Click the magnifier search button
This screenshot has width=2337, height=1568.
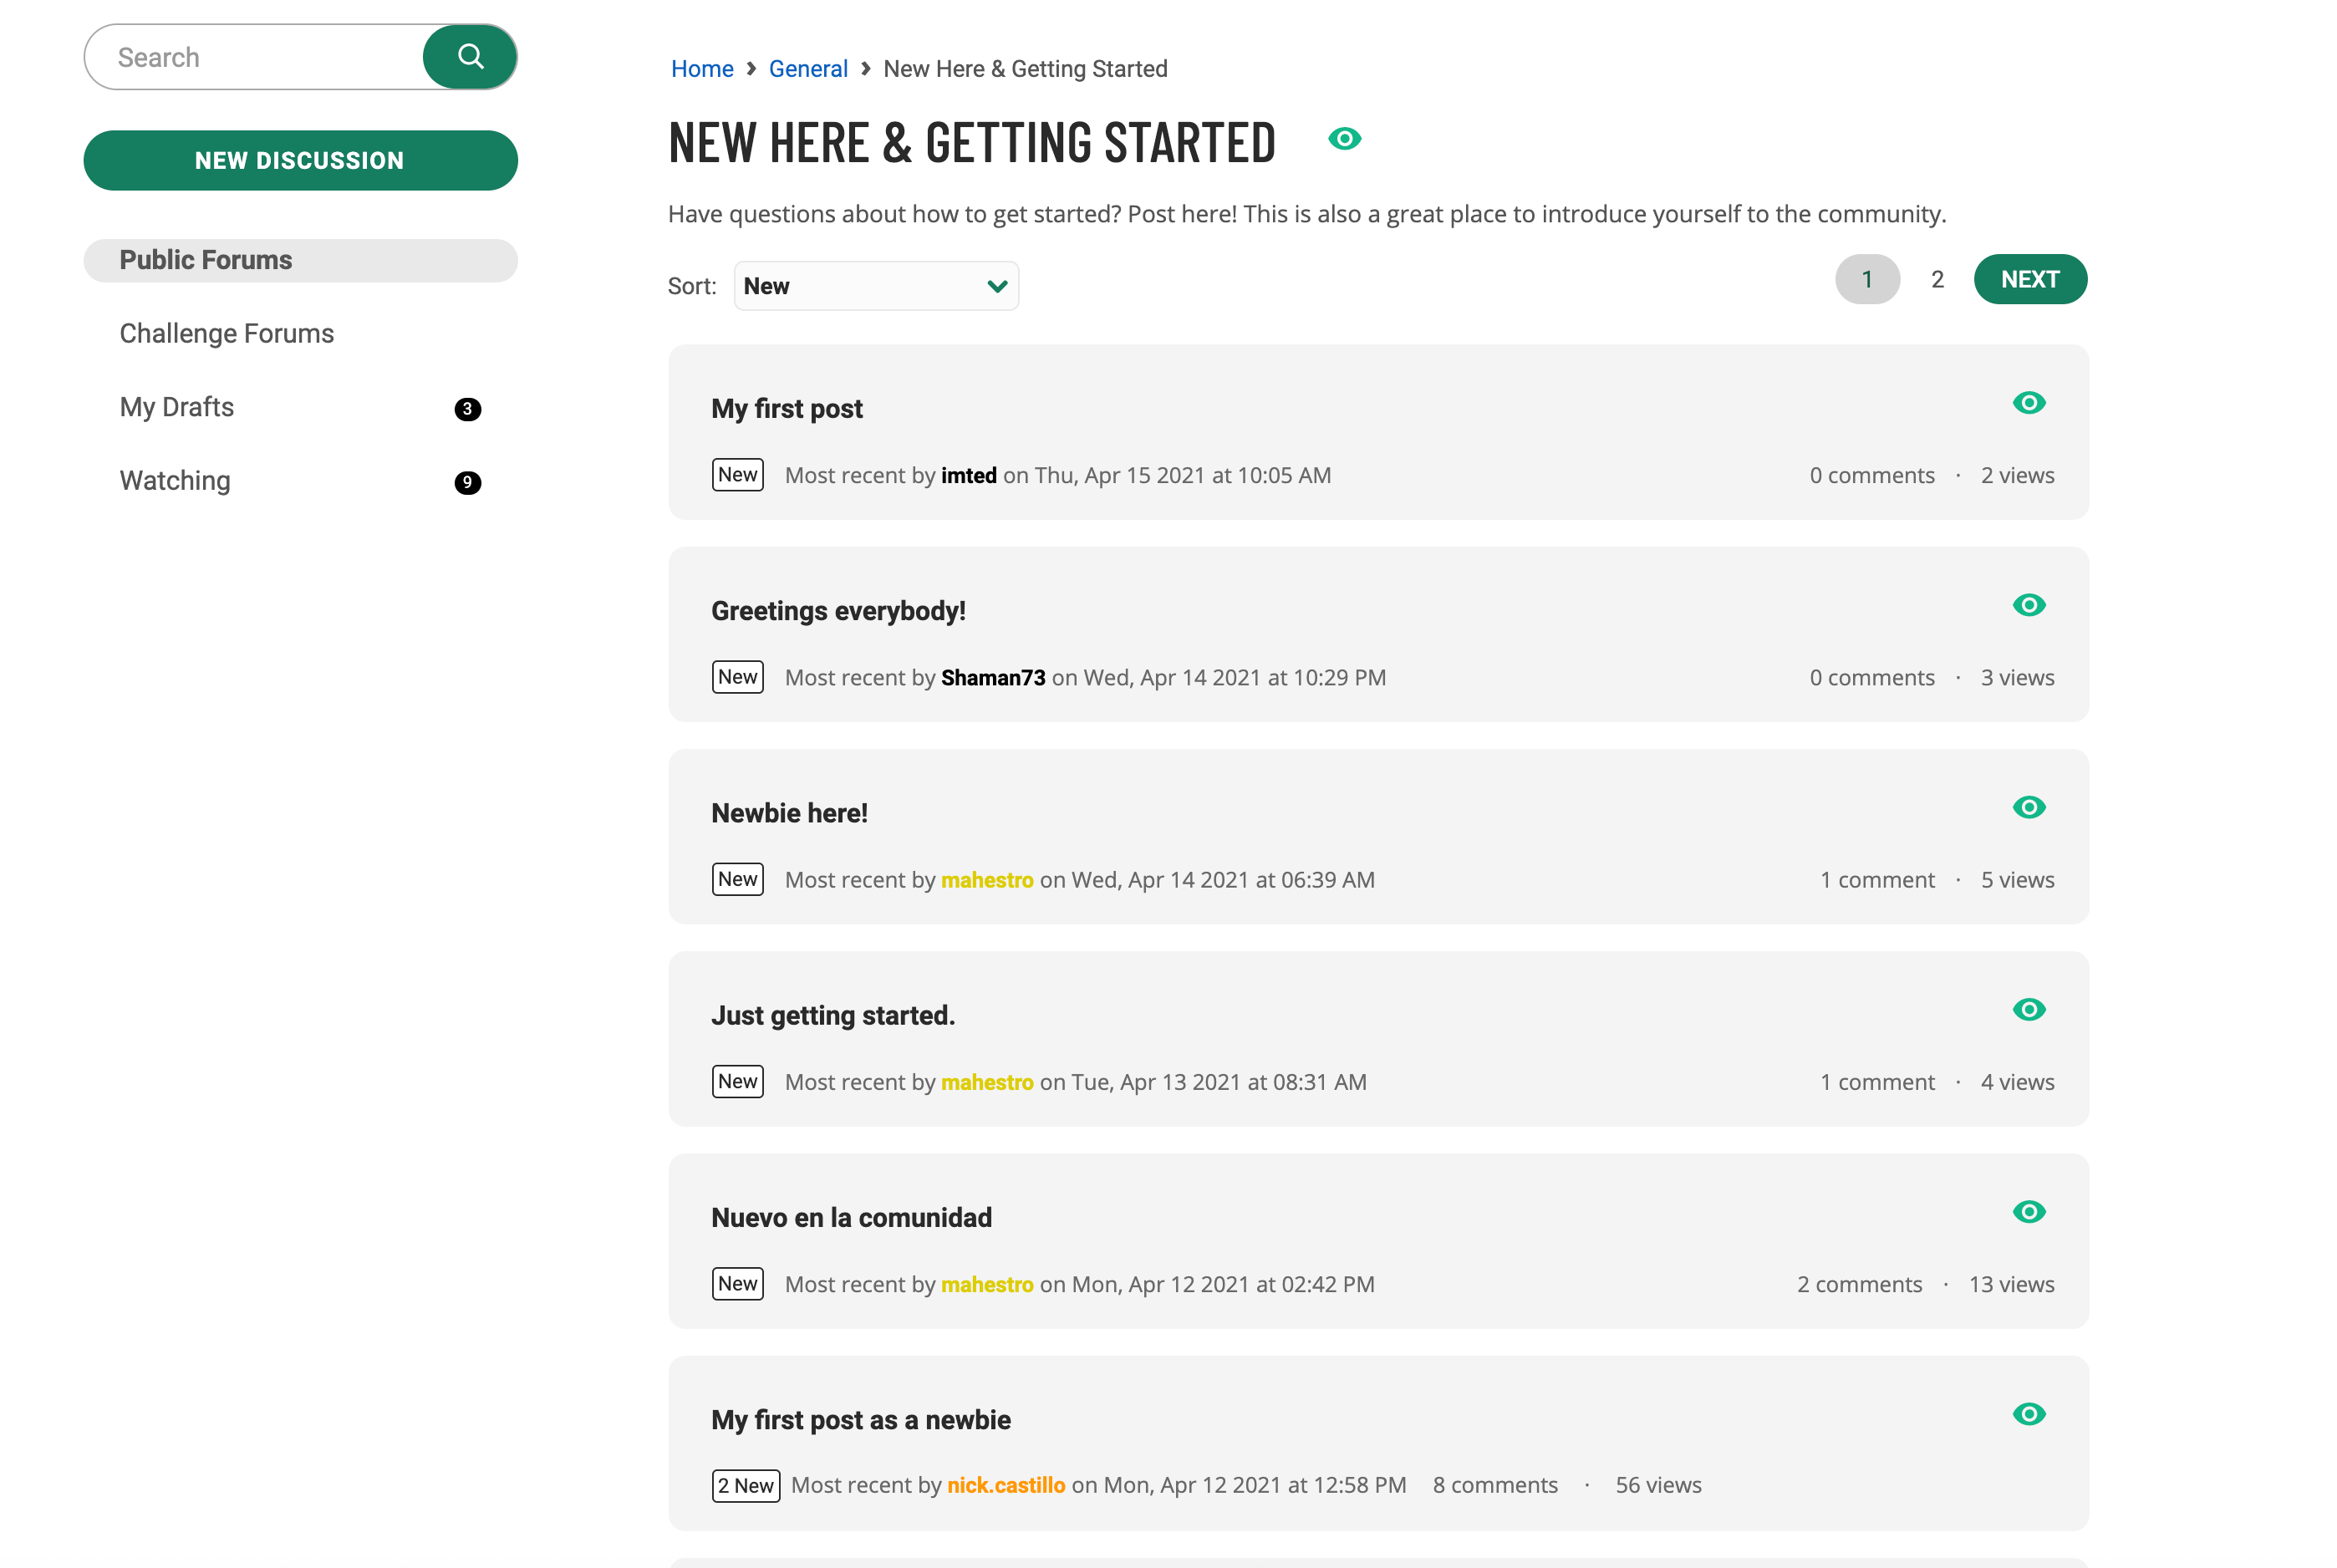coord(470,57)
